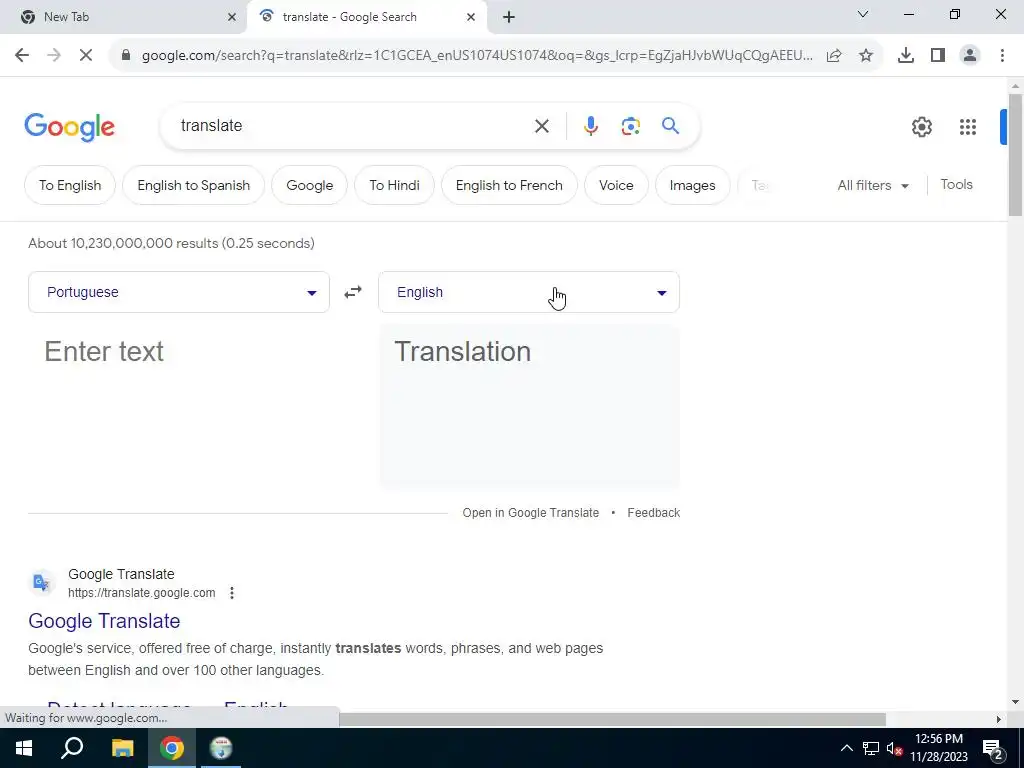Open more options for Google Translate result
Viewport: 1024px width, 768px height.
pyautogui.click(x=232, y=593)
